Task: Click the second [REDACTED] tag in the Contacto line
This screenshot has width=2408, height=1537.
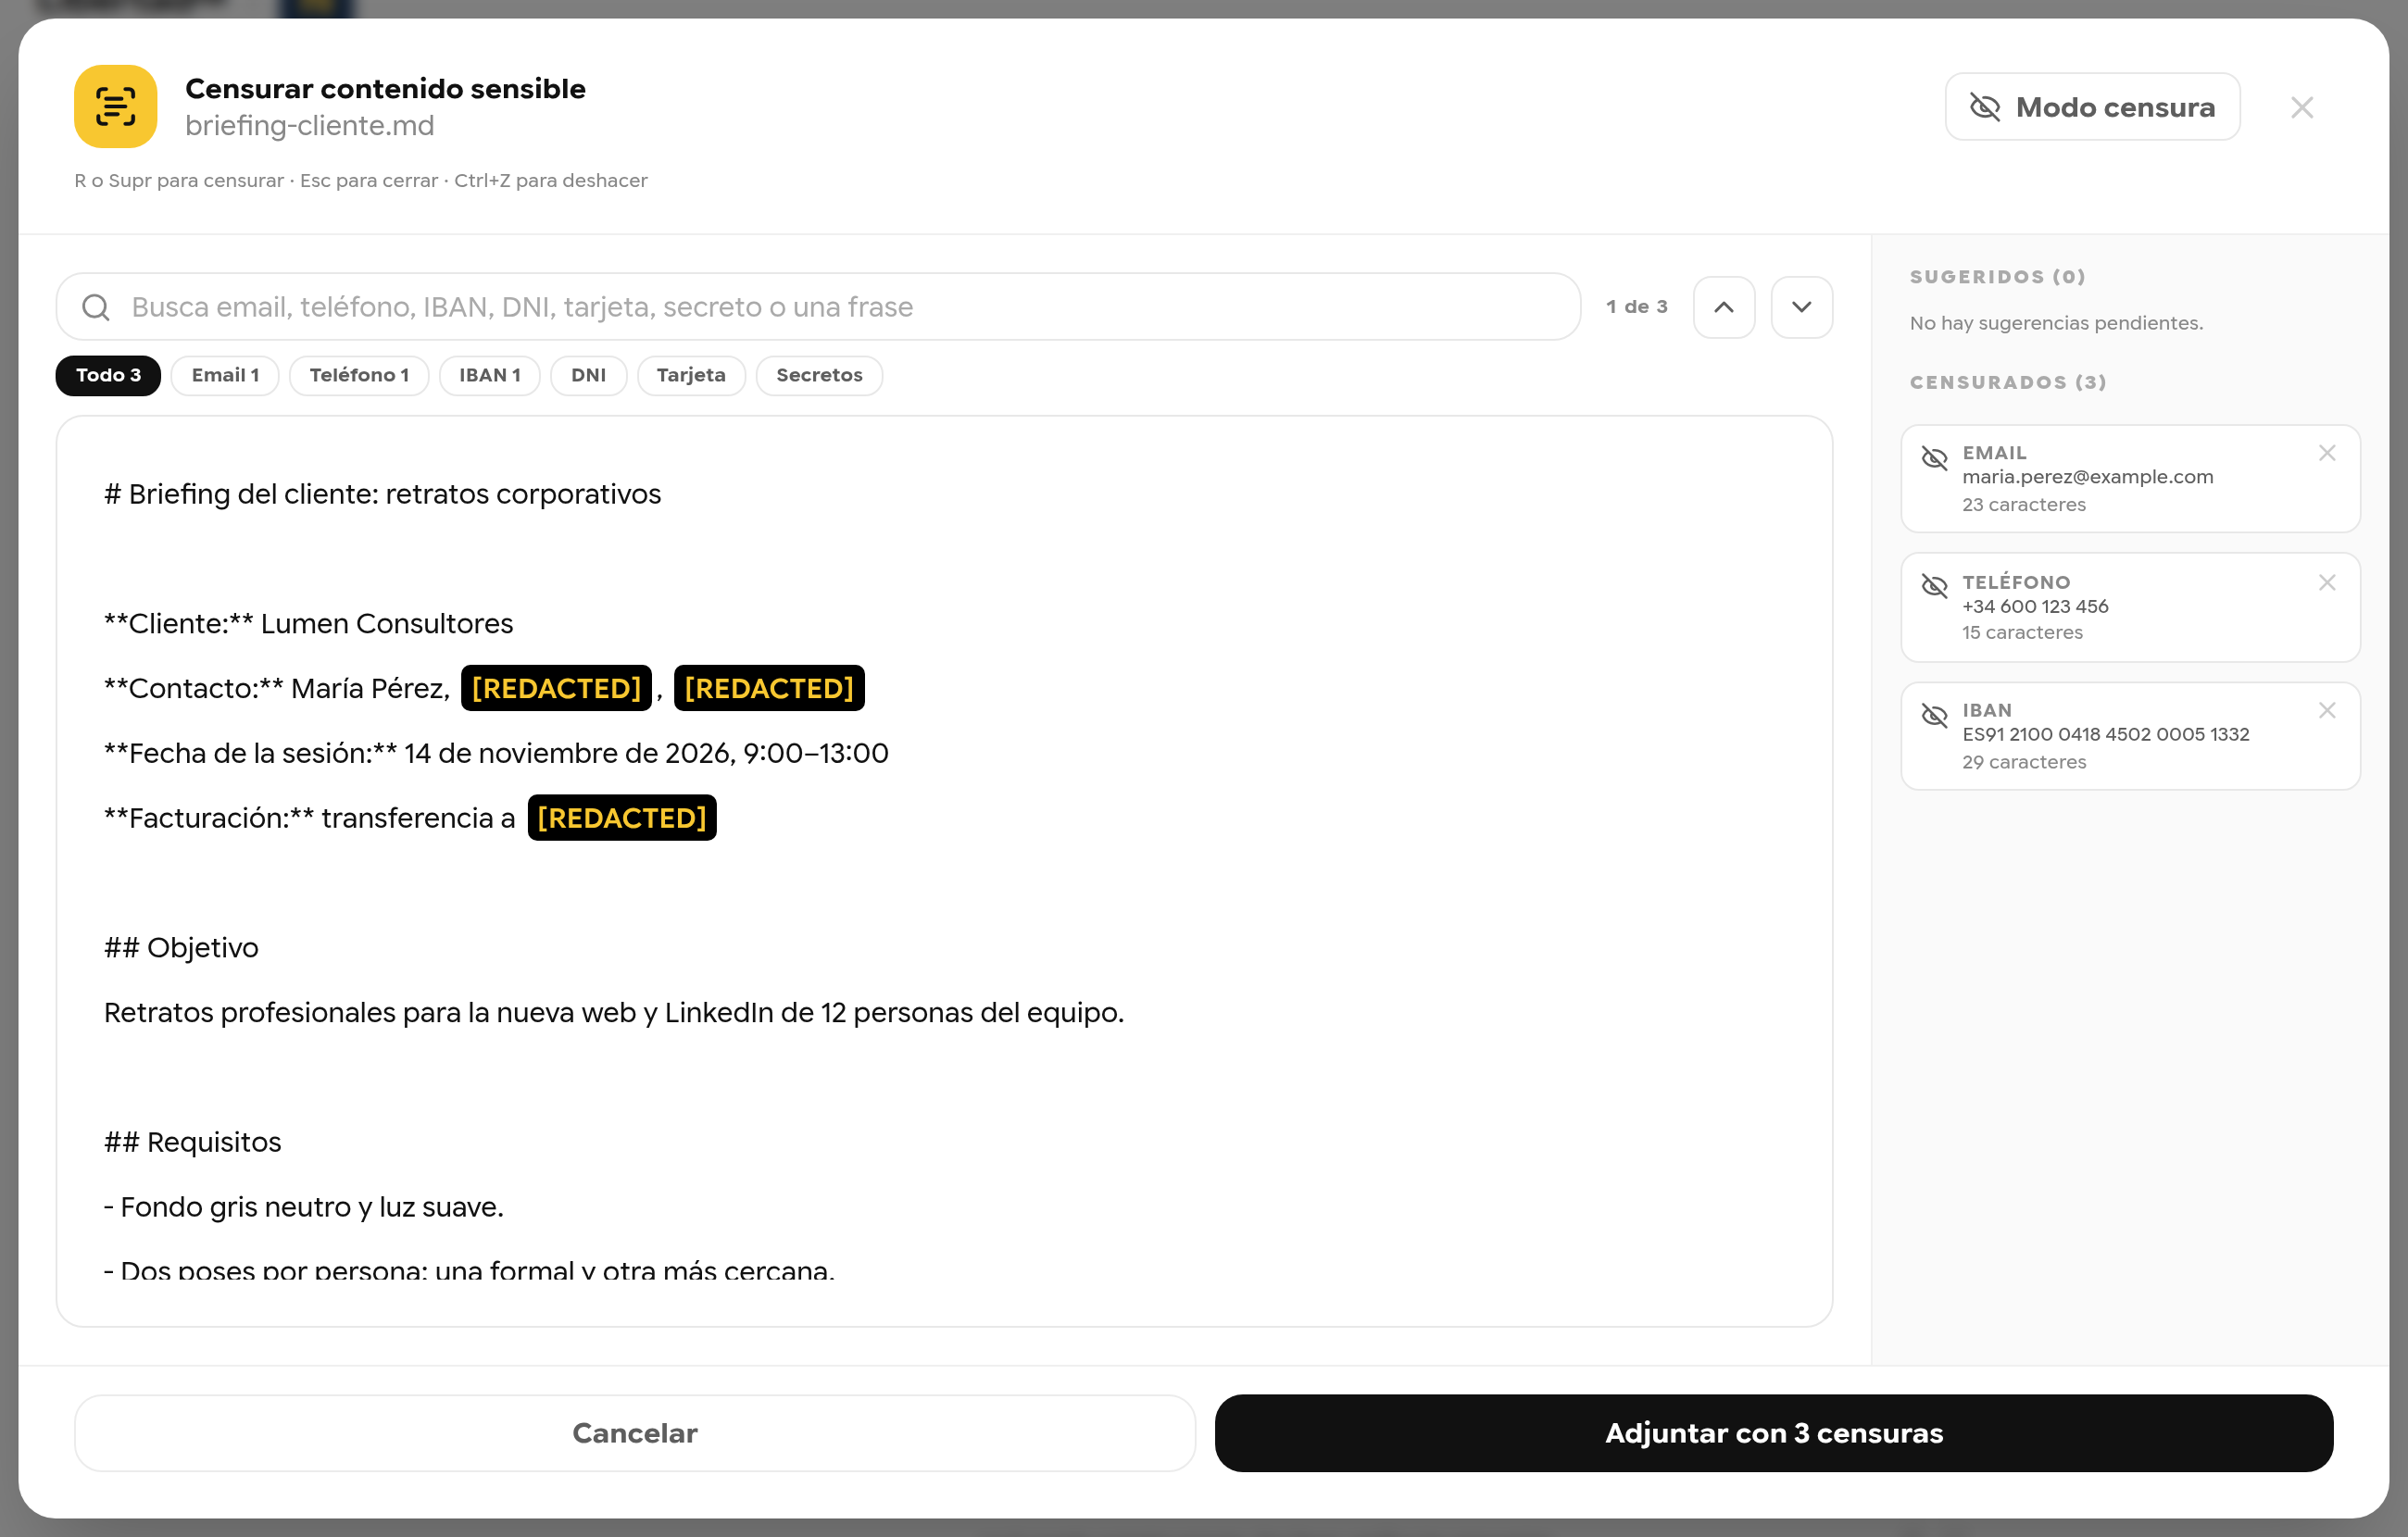Action: [769, 688]
